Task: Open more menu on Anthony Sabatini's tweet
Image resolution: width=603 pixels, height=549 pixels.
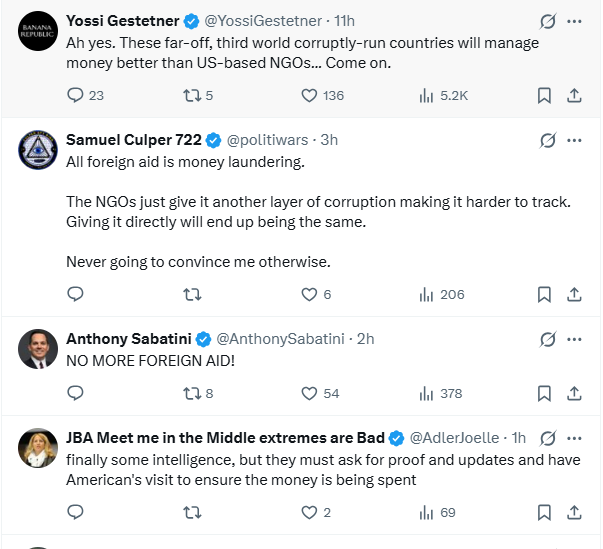Action: tap(574, 339)
